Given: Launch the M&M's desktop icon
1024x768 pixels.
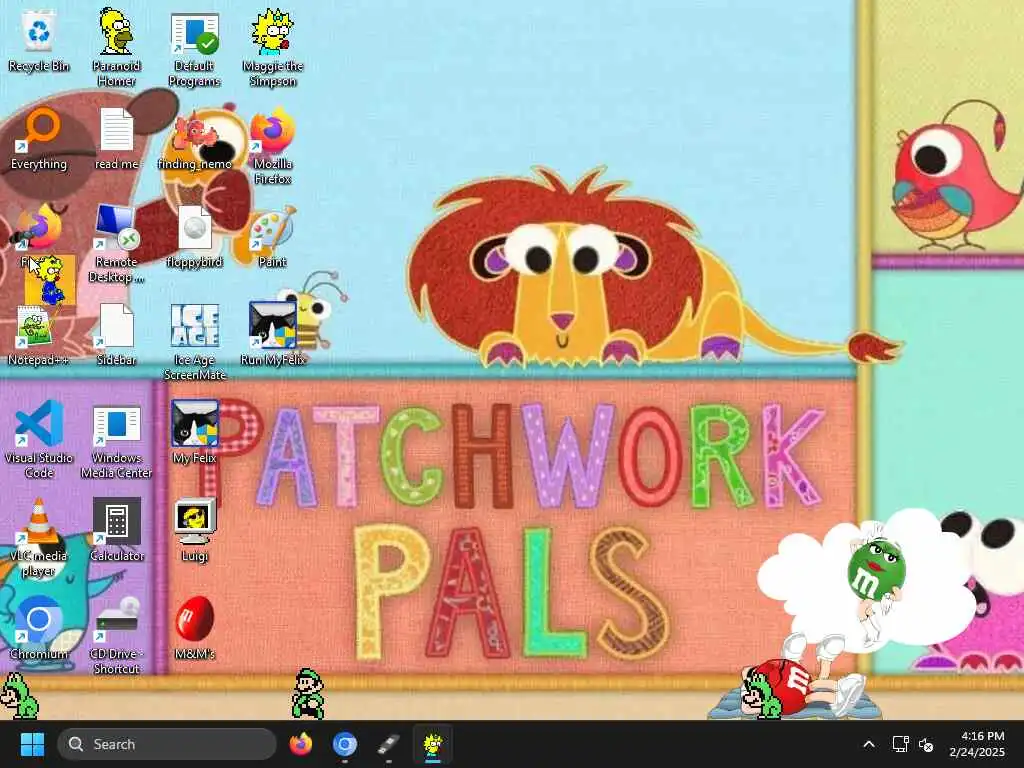Looking at the screenshot, I should 195,628.
